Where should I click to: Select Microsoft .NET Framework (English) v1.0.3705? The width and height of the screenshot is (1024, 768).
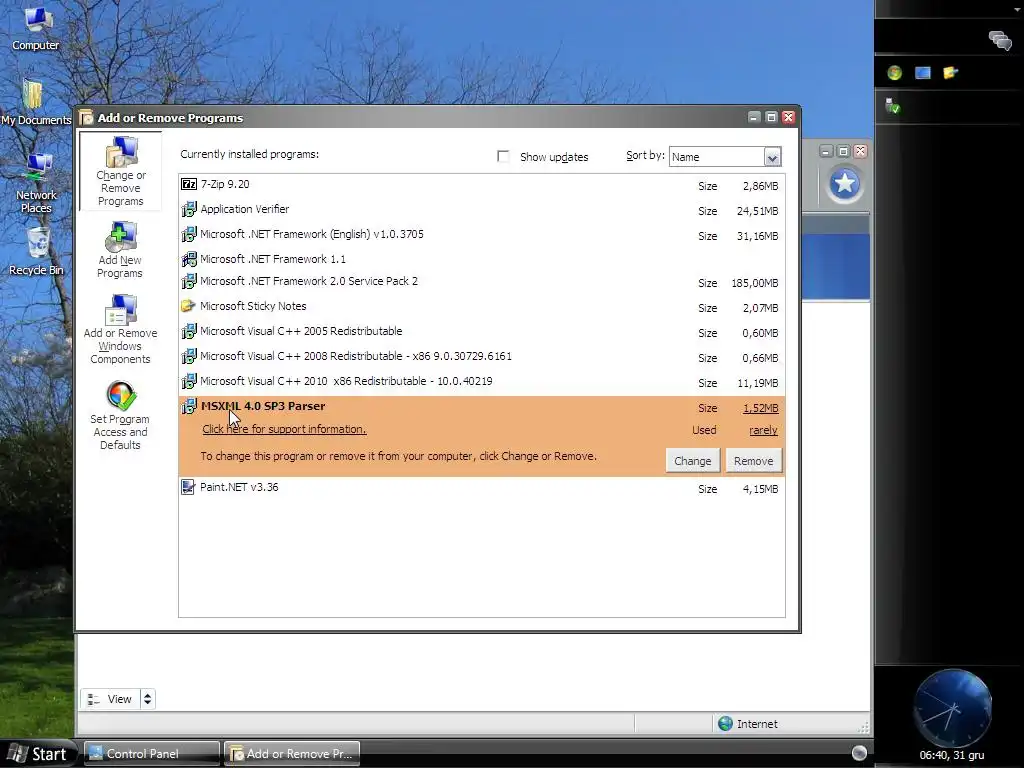click(x=482, y=234)
